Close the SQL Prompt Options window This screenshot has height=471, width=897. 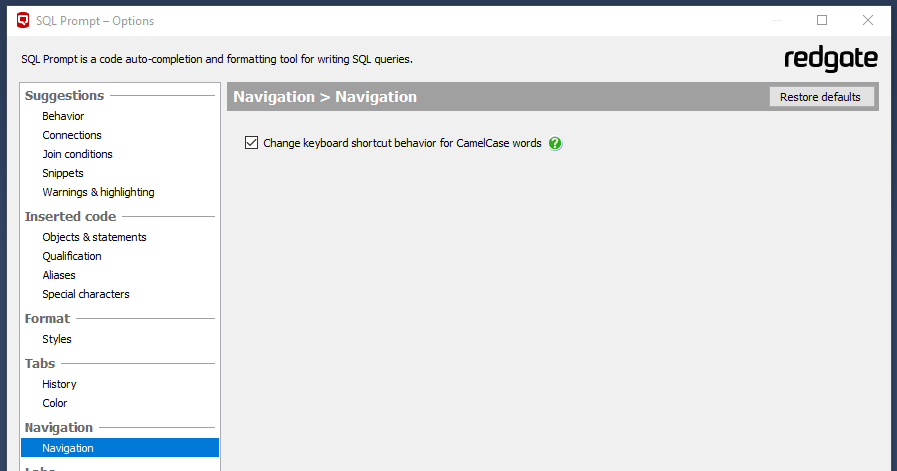[867, 20]
